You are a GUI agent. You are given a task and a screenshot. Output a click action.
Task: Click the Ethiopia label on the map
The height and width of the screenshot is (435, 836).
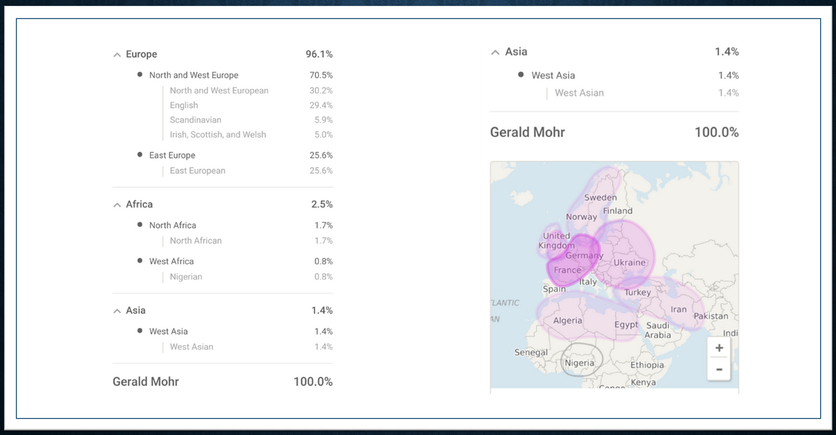[x=647, y=365]
